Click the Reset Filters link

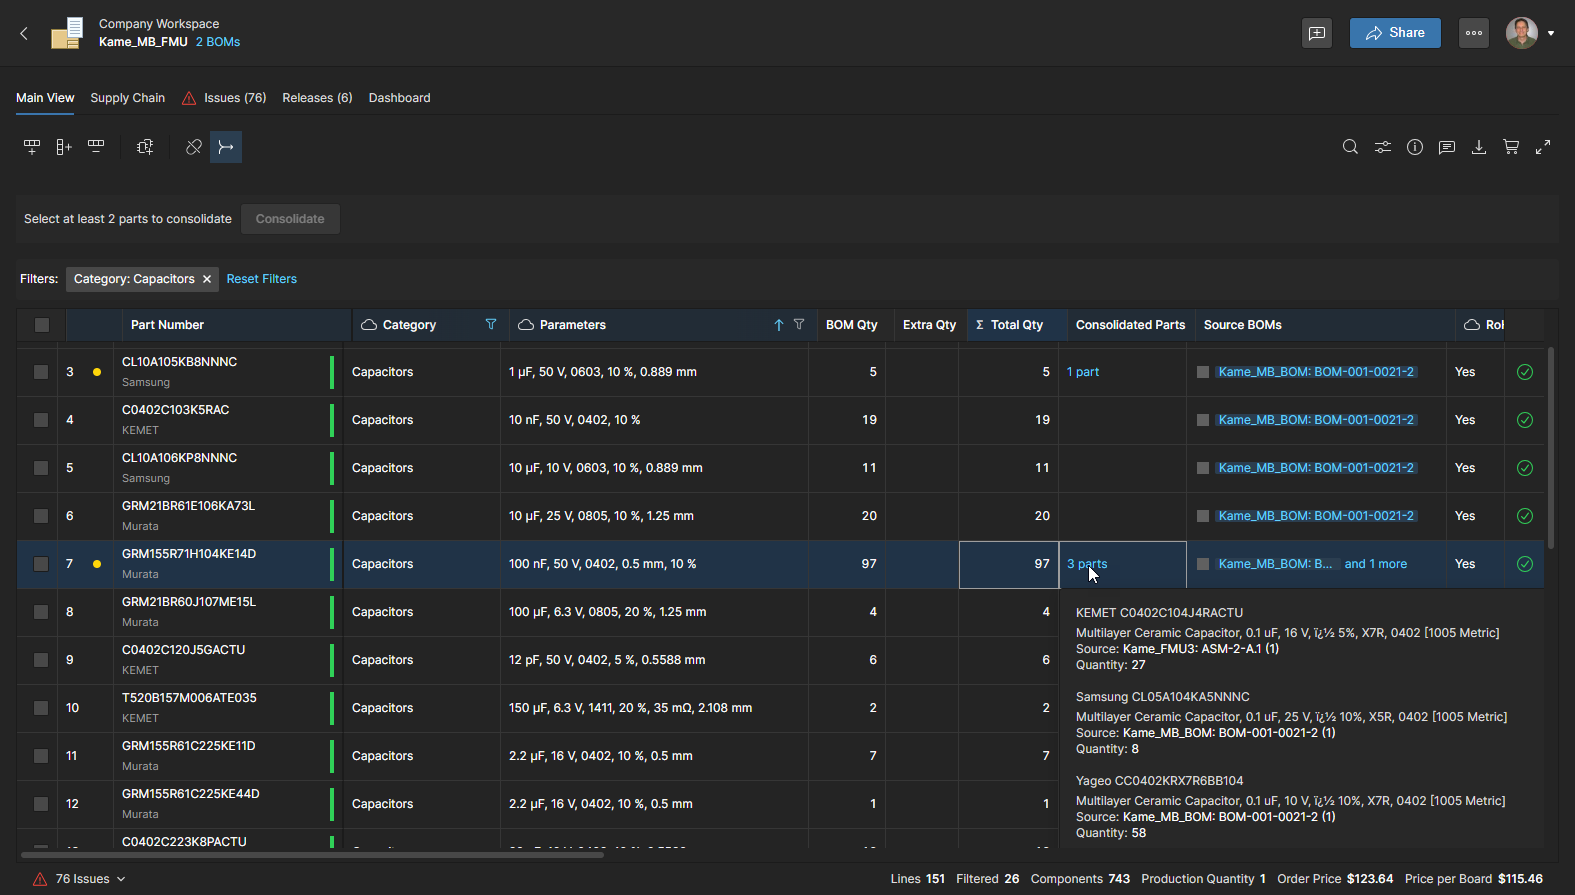tap(261, 279)
